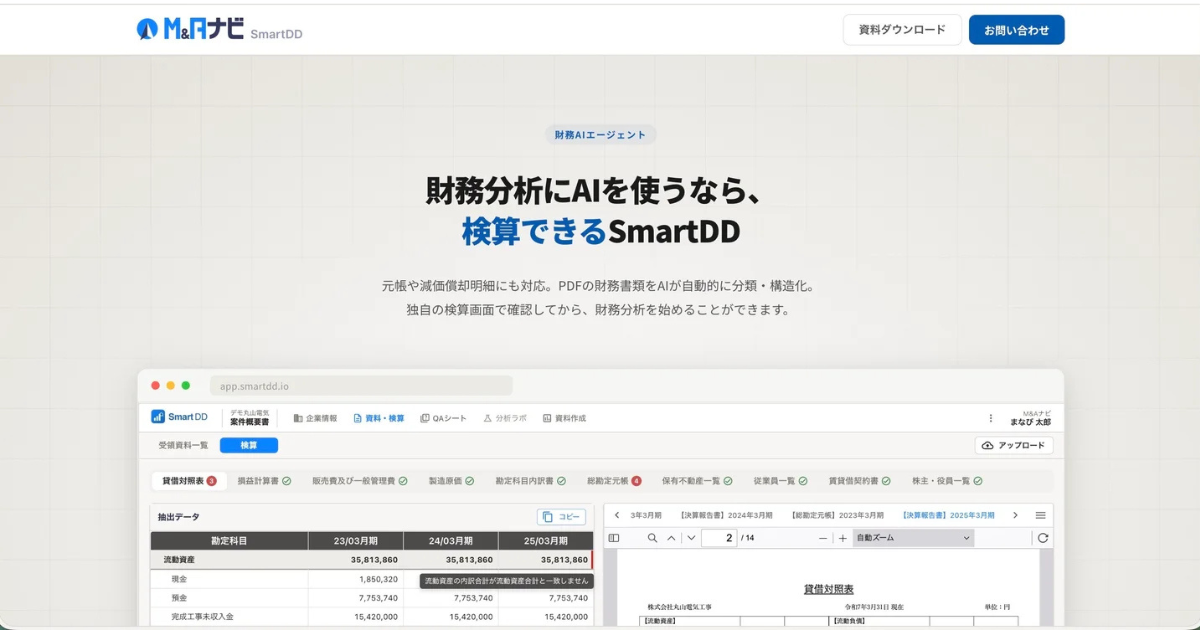Click the app.smartdd.io address bar
The height and width of the screenshot is (630, 1200).
361,385
